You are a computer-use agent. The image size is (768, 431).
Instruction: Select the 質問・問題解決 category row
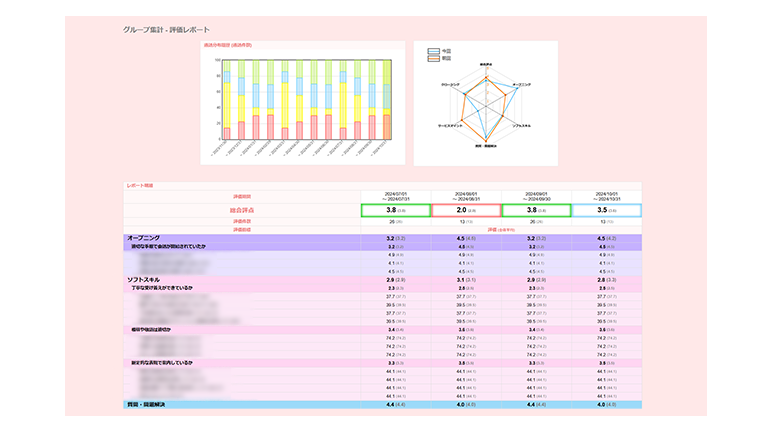(x=152, y=405)
